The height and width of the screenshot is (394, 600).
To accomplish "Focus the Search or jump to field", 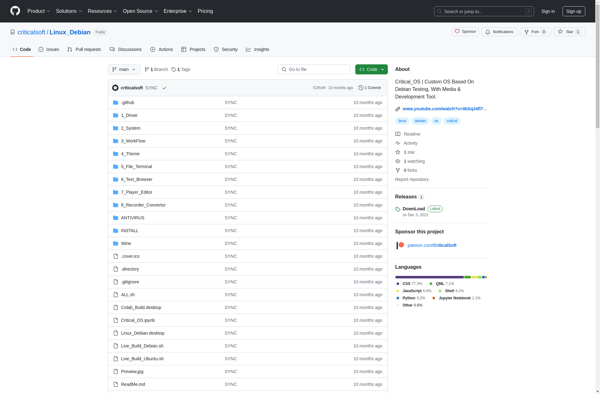I will click(x=484, y=11).
